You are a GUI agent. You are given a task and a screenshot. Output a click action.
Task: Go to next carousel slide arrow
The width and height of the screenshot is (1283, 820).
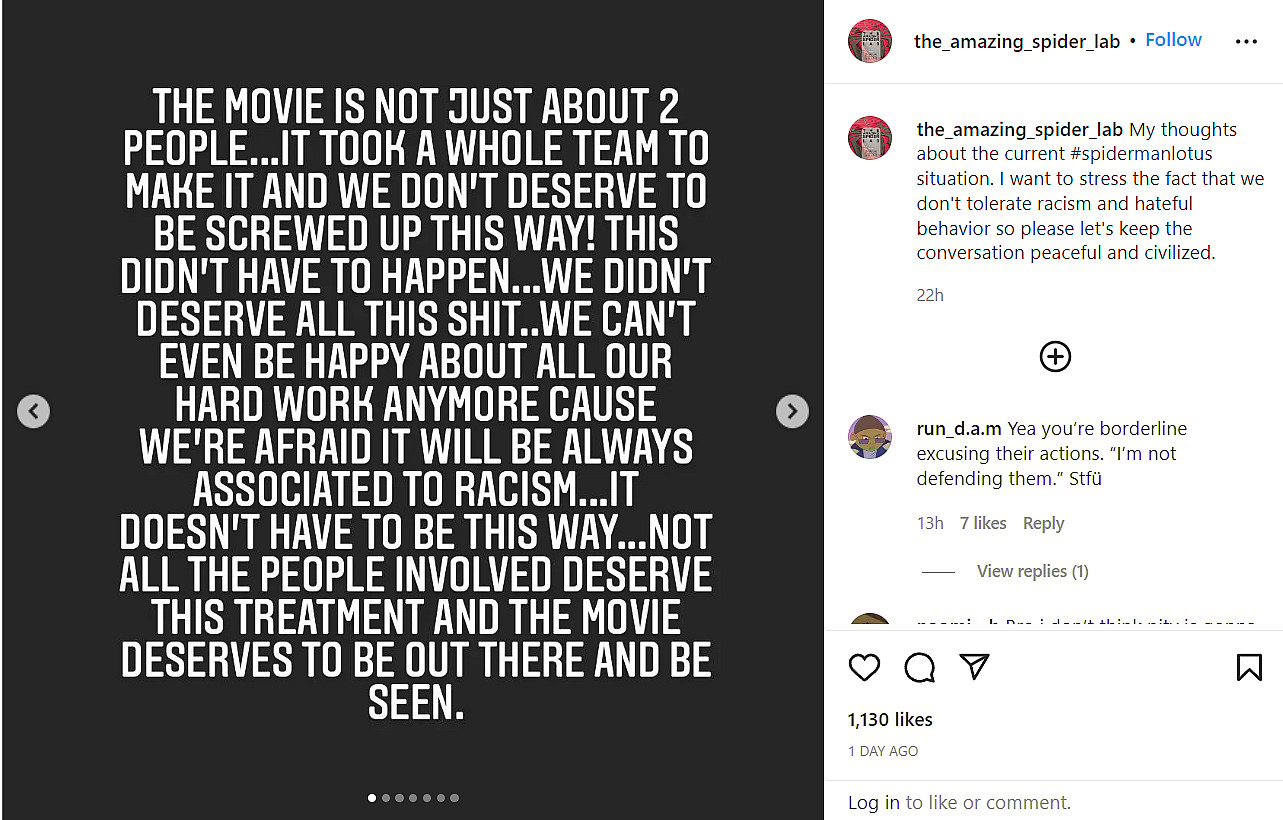click(x=792, y=411)
